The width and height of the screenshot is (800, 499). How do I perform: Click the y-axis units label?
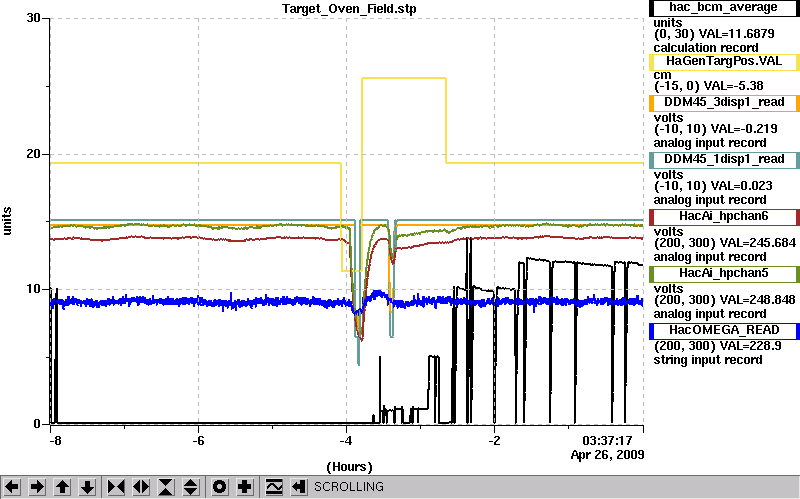7,221
